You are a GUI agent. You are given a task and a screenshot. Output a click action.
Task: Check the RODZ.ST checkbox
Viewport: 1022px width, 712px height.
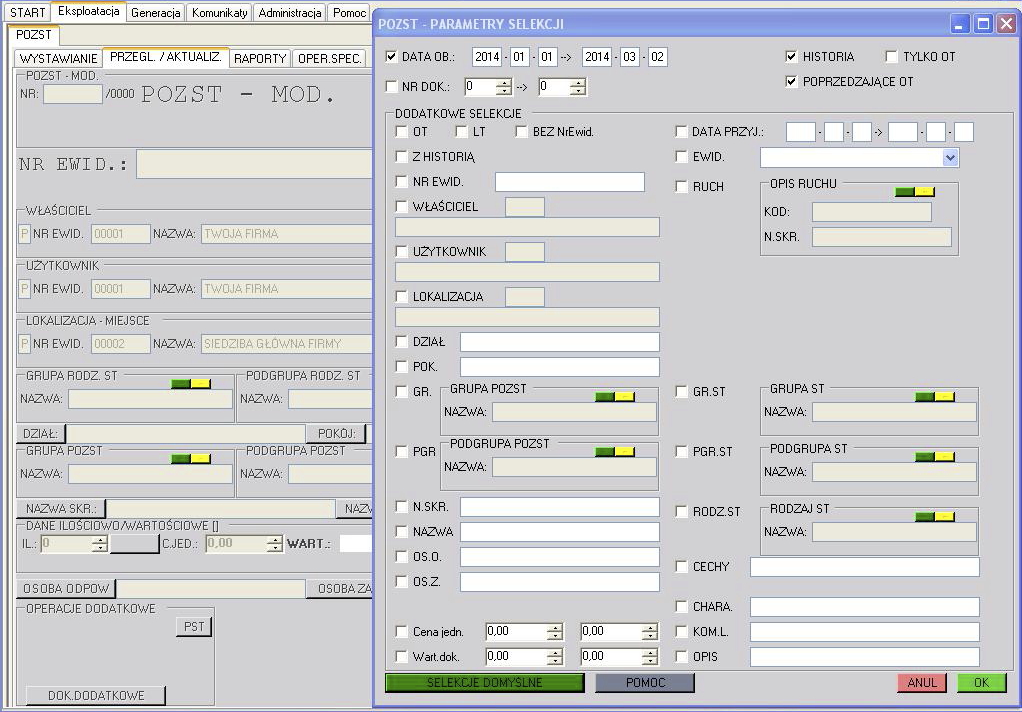pos(681,511)
